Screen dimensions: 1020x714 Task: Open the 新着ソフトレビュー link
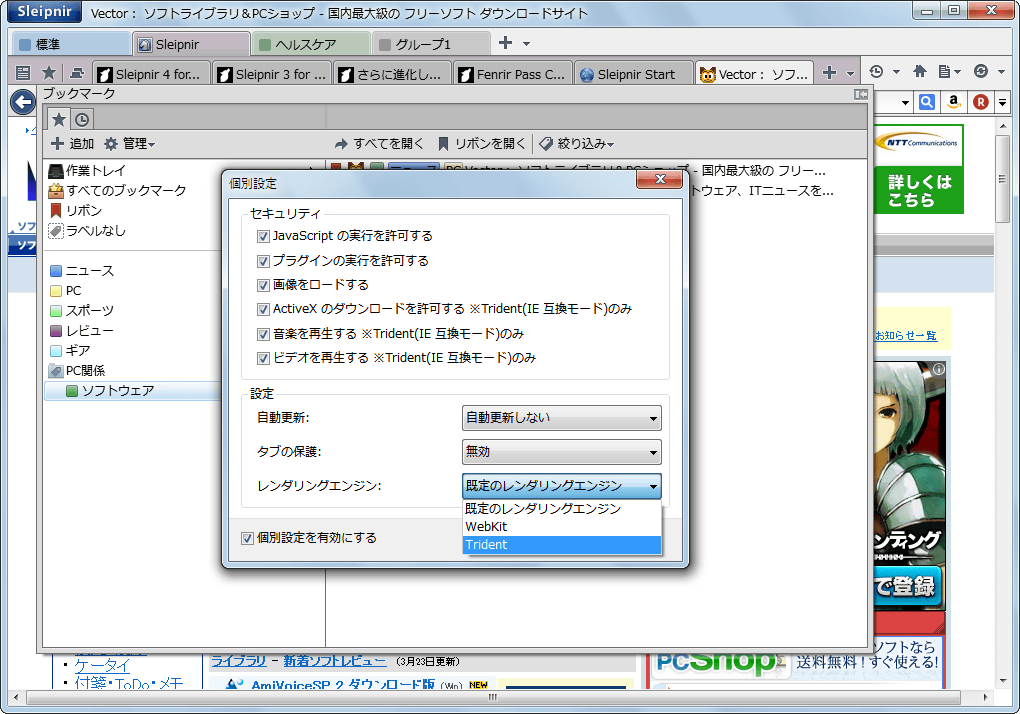coord(334,661)
